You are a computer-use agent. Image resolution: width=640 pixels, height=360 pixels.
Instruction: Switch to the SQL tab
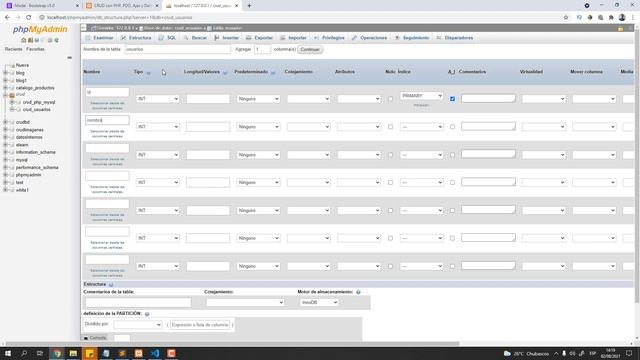pos(167,38)
